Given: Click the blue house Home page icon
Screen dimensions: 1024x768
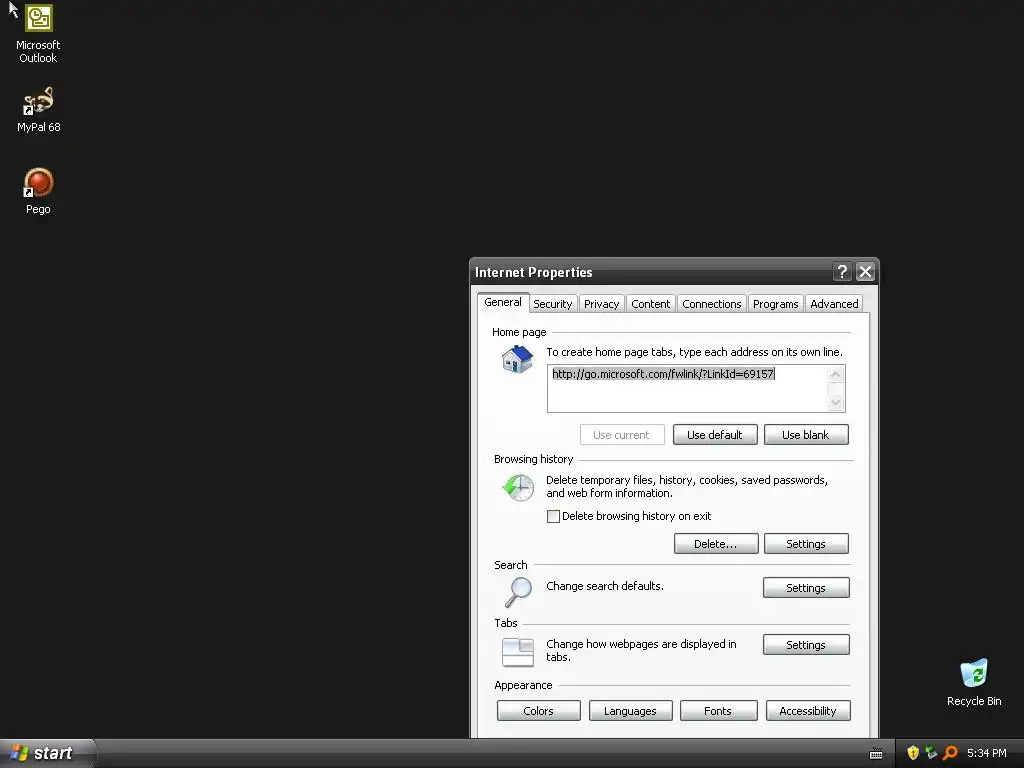Looking at the screenshot, I should click(x=517, y=359).
